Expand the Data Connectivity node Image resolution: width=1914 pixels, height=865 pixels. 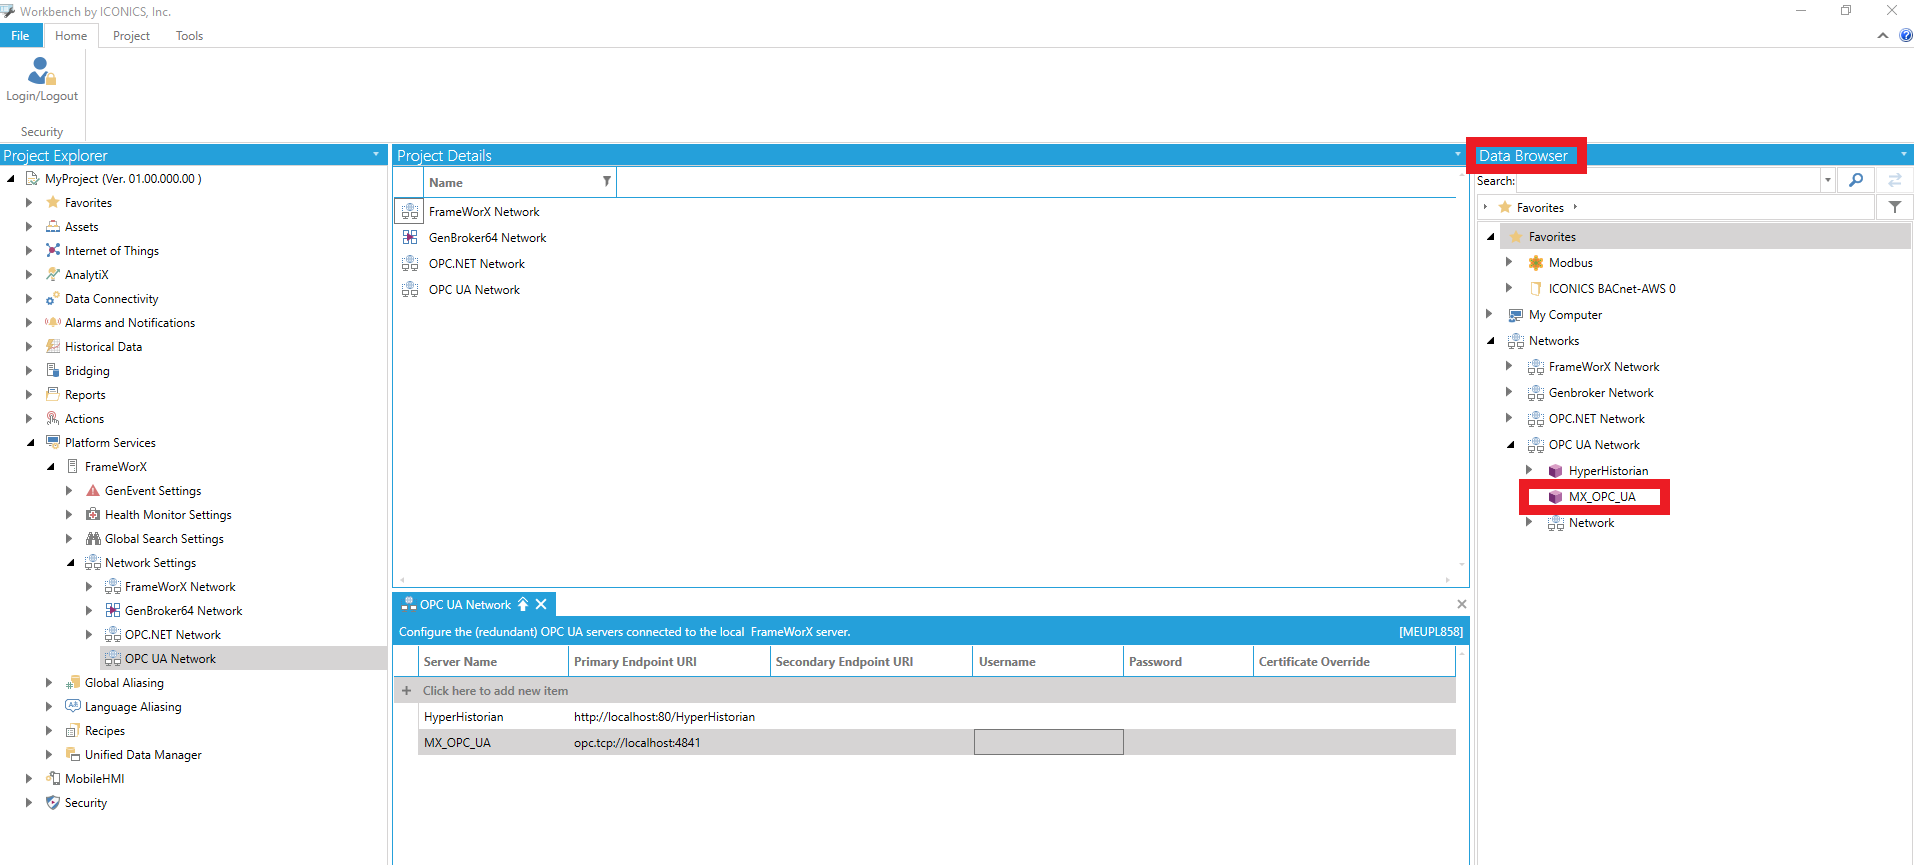(29, 299)
